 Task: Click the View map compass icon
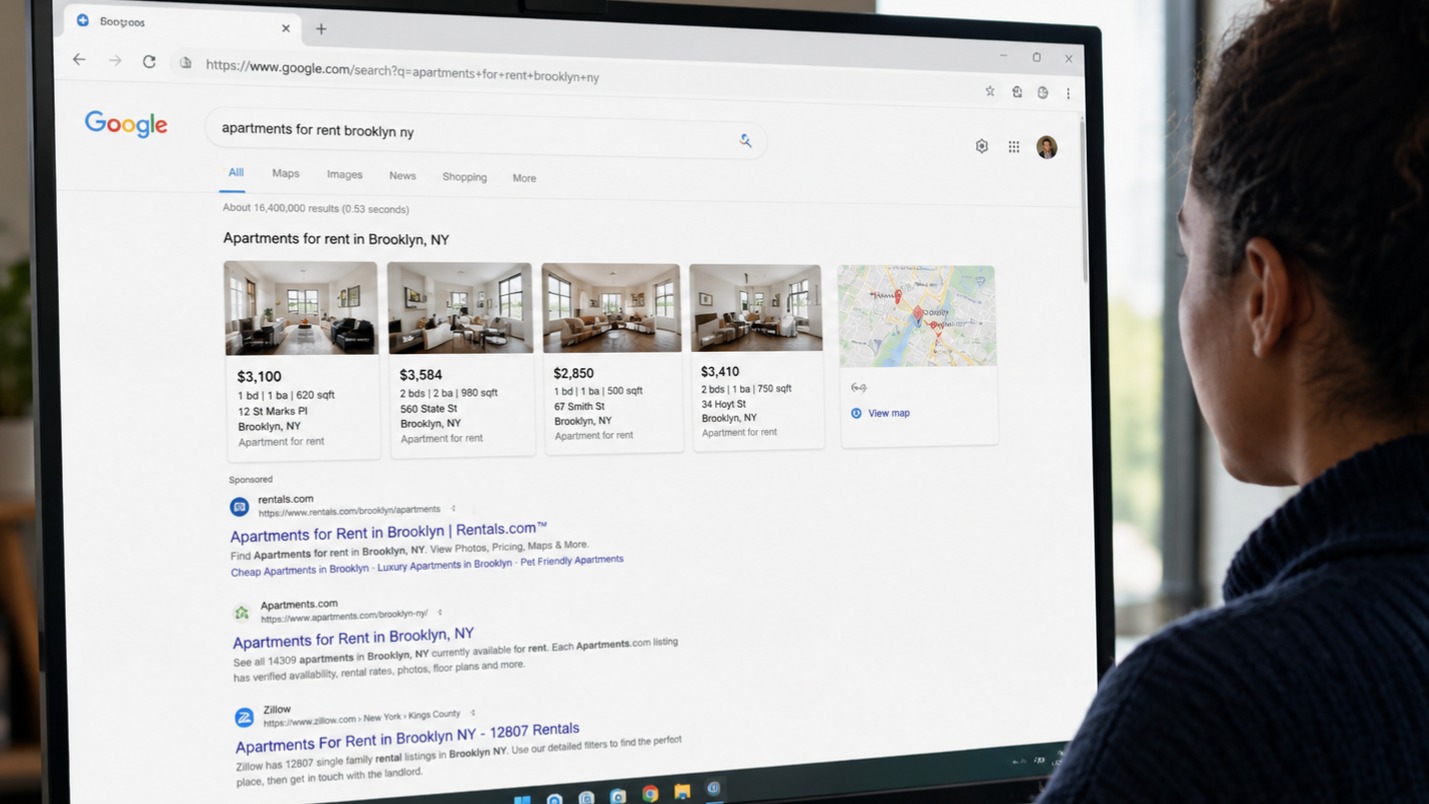856,413
